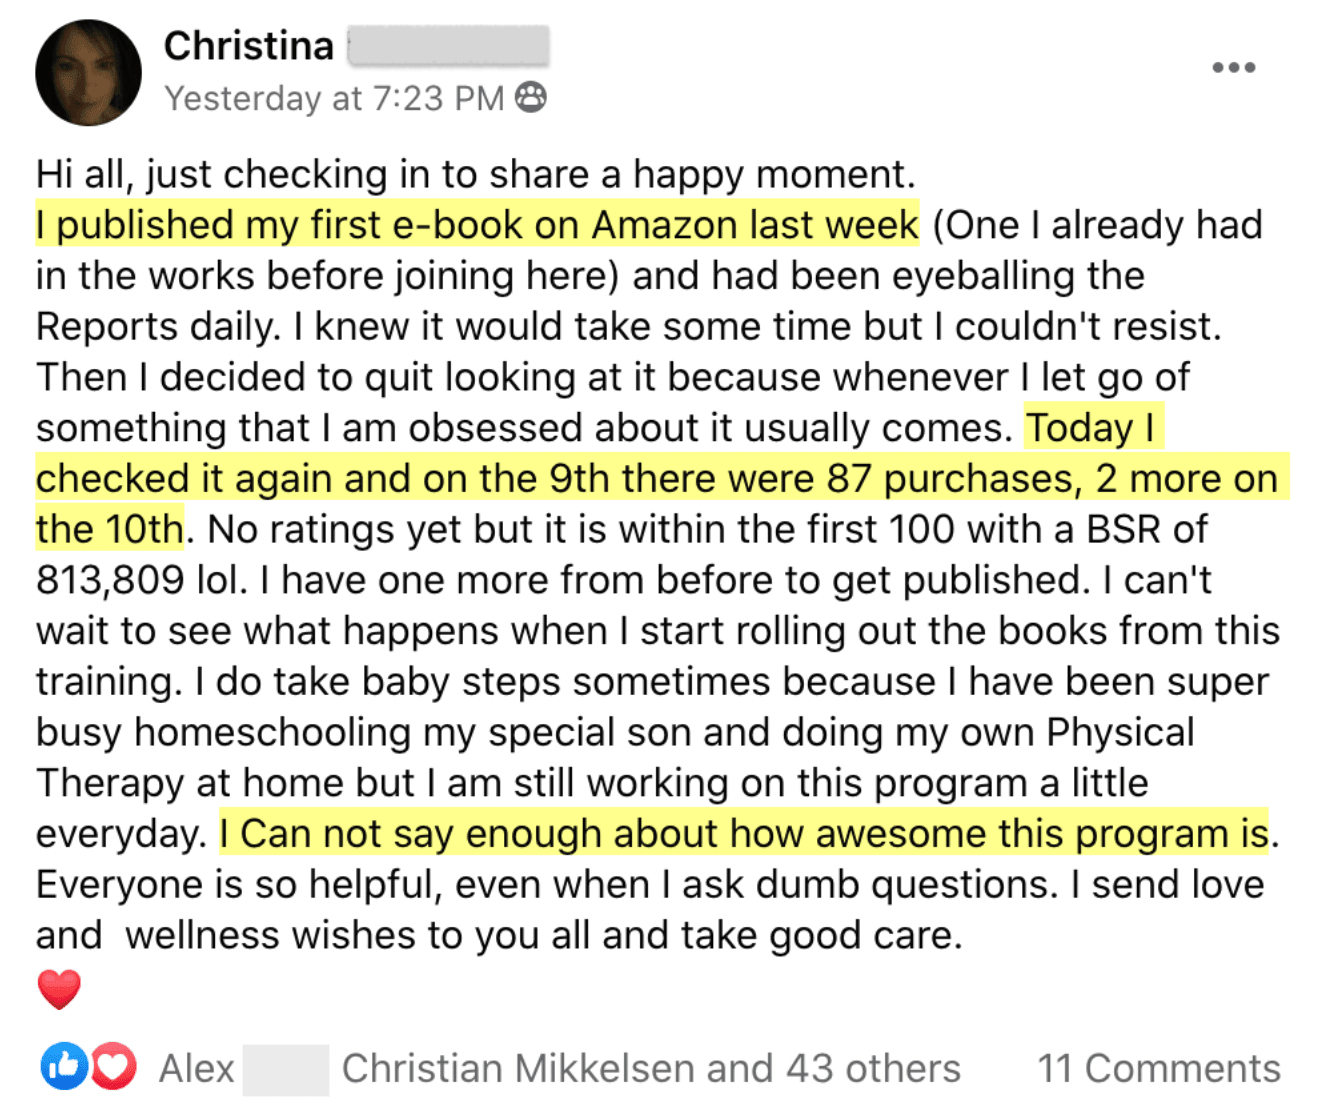1318x1118 pixels.
Task: Show the "43 others" who reacted
Action: point(872,1068)
